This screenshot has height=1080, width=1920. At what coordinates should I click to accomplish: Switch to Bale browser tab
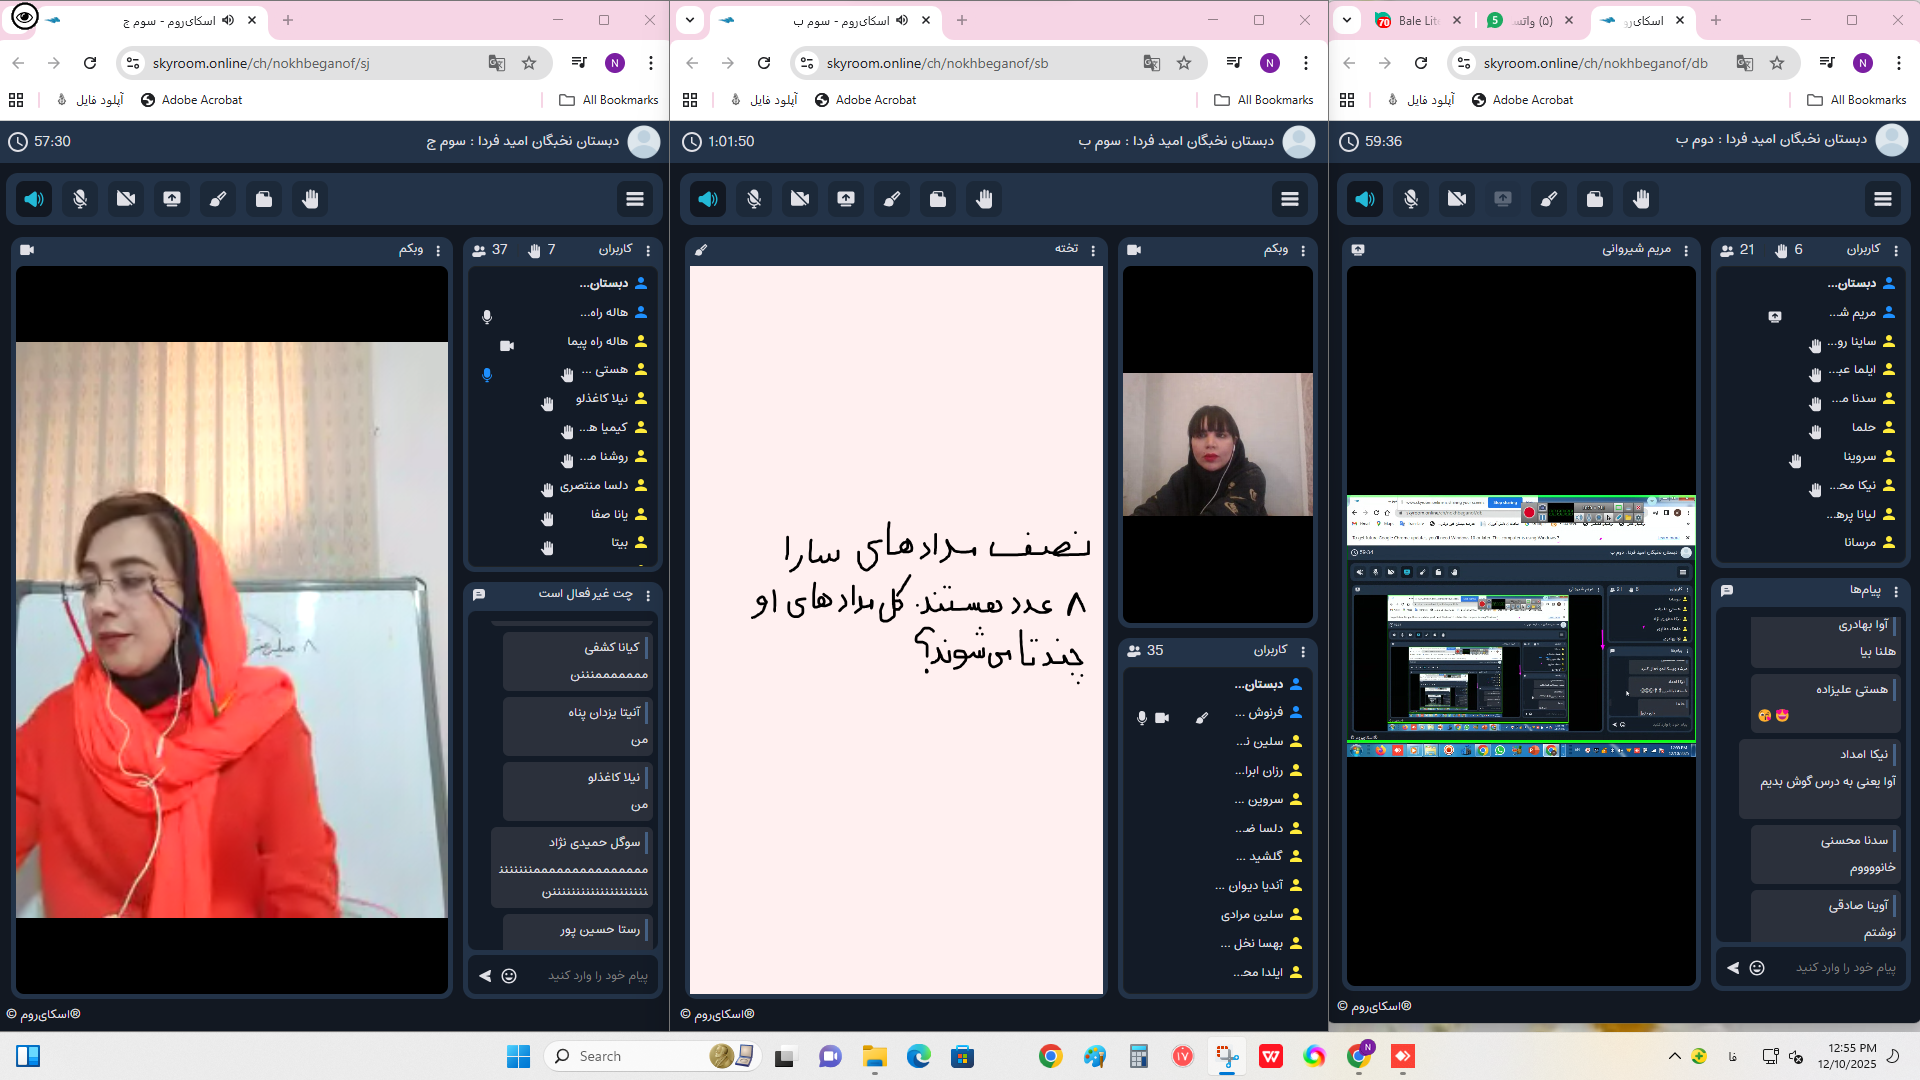tap(1415, 20)
